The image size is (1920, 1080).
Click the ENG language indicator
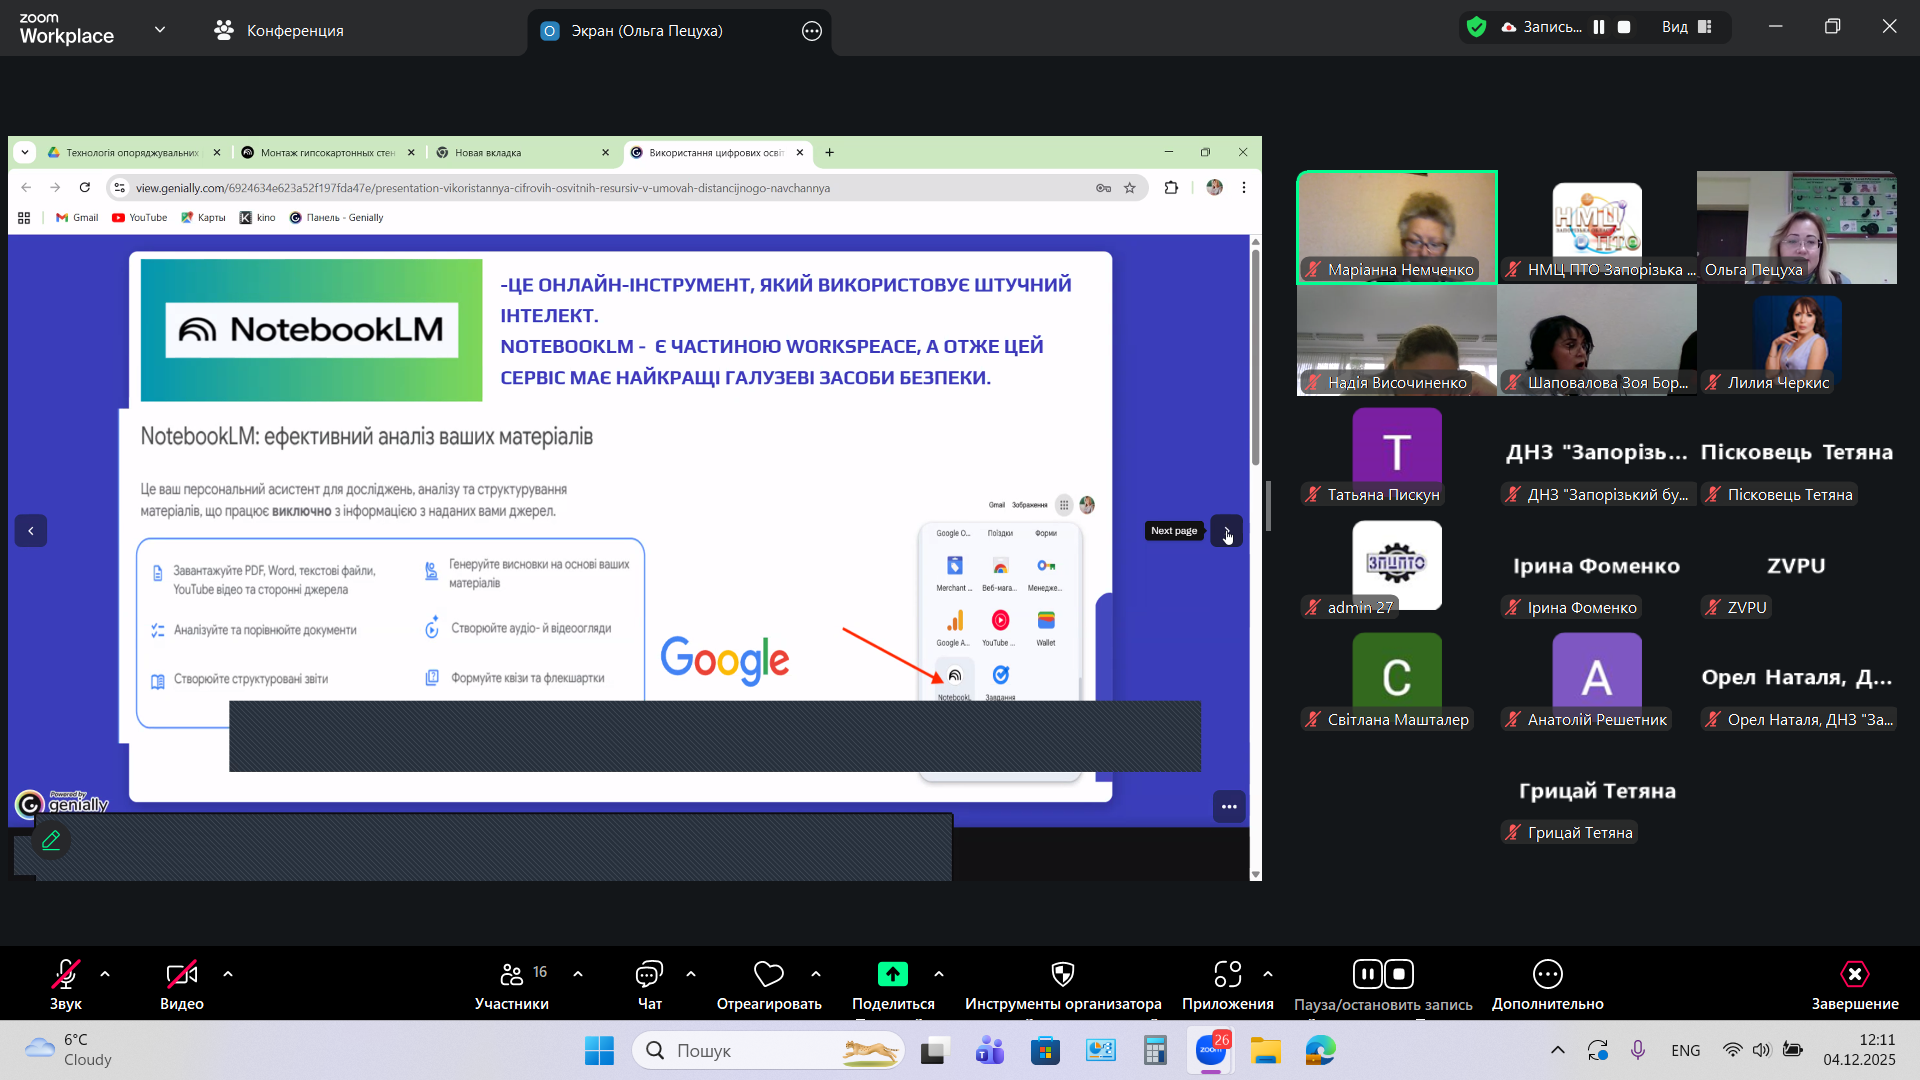click(x=1686, y=1050)
